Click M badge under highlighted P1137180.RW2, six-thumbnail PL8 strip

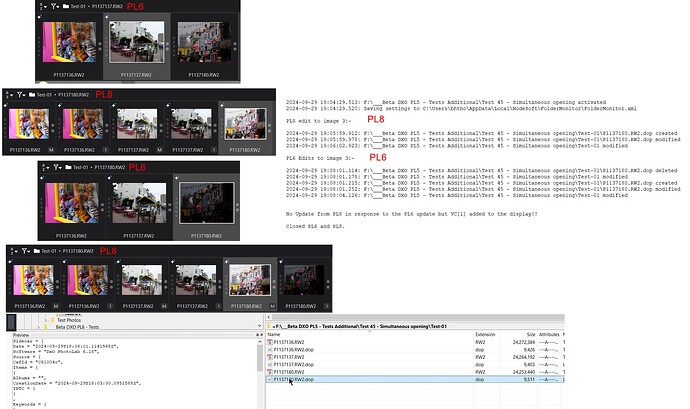(x=272, y=306)
